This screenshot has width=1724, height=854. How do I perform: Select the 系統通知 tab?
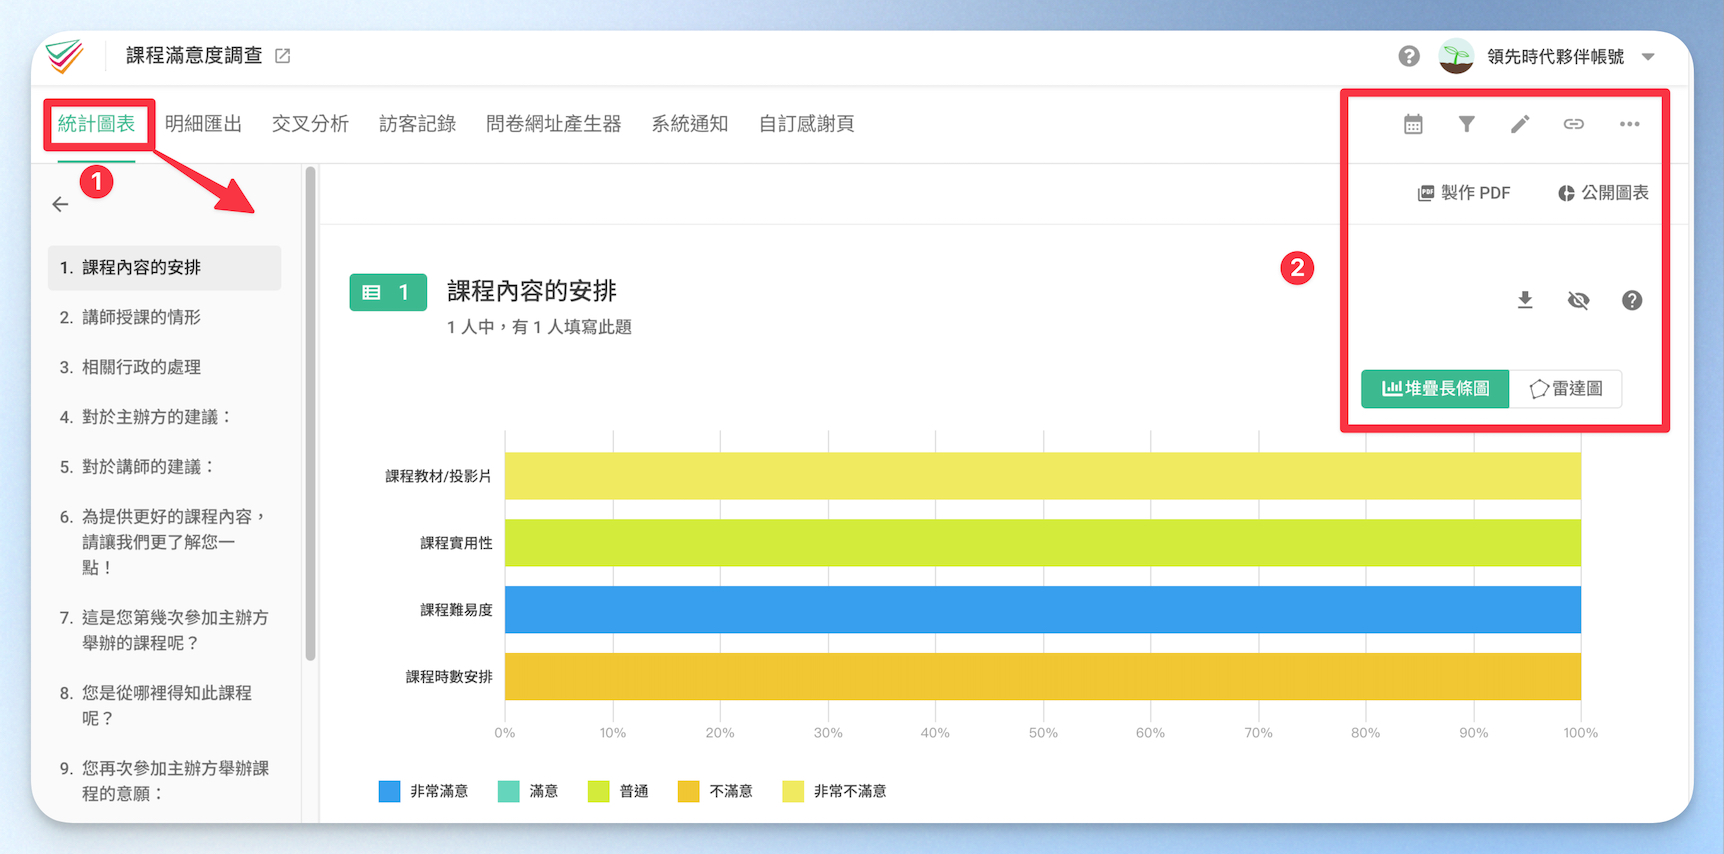click(x=689, y=124)
